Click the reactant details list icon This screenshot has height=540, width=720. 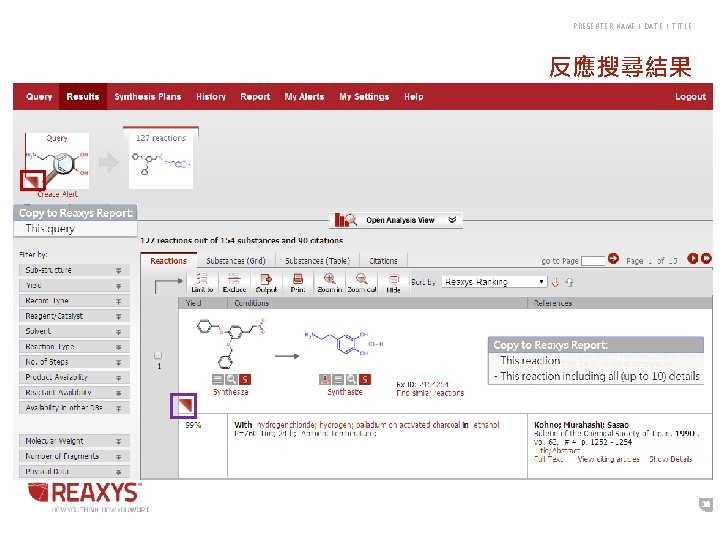coord(218,379)
